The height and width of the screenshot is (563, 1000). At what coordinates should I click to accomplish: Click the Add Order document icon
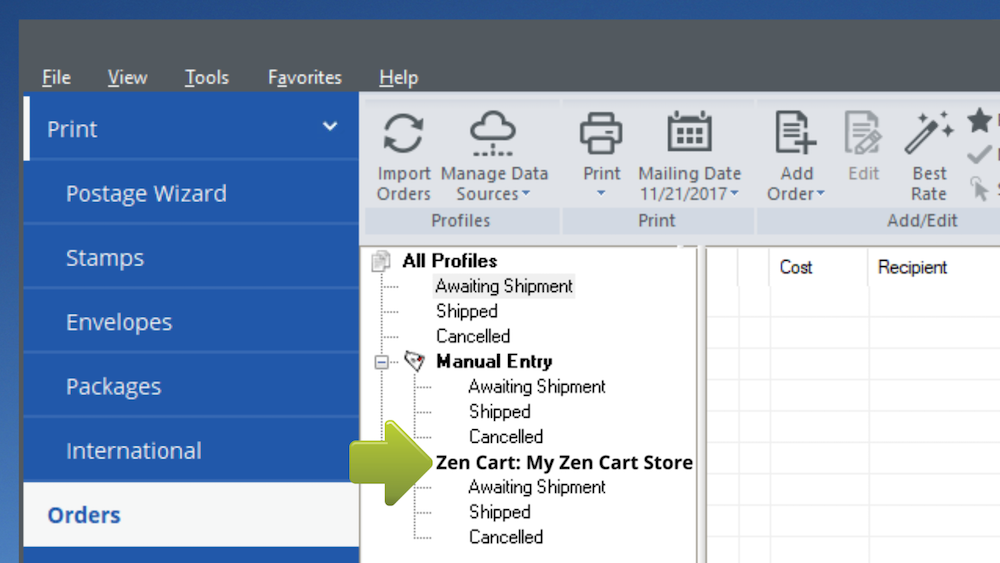point(795,132)
